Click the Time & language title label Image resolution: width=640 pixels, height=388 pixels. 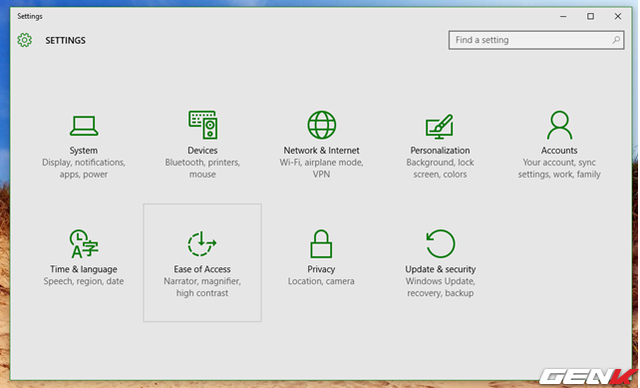click(84, 269)
